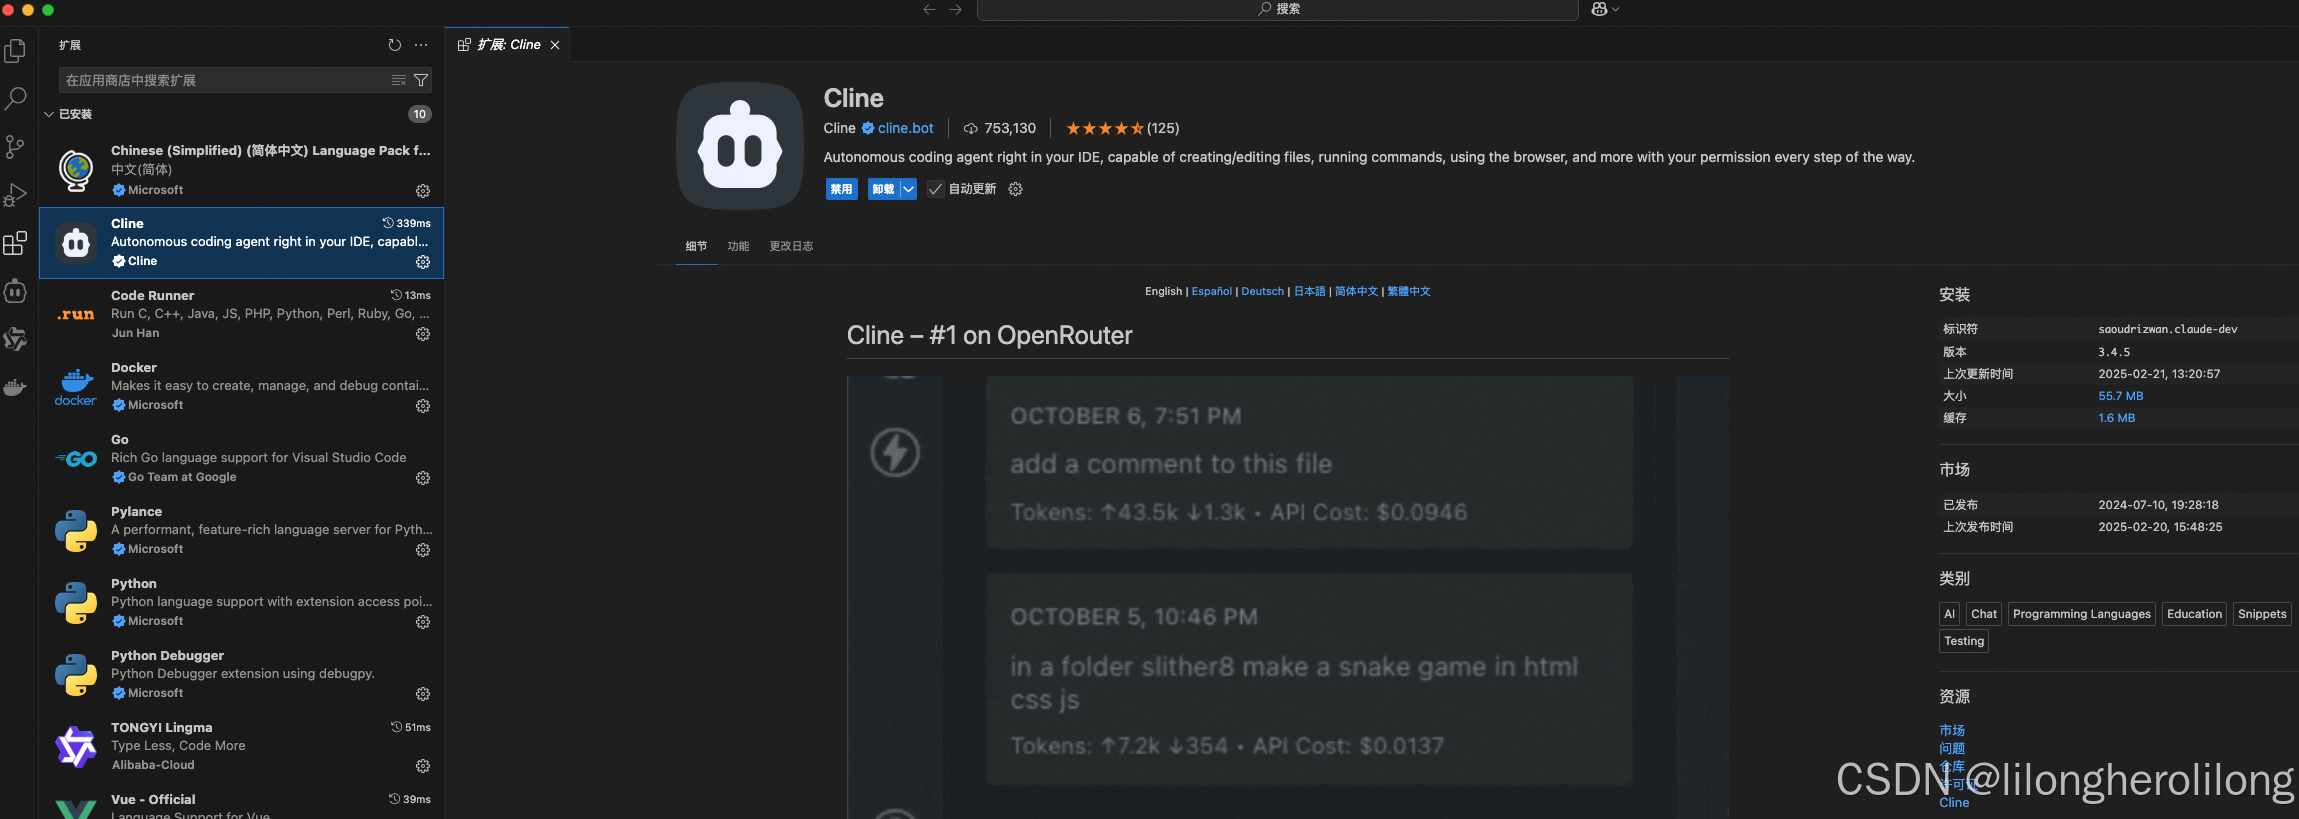
Task: Select Chinese (Simplified) Language Pack extension
Action: pos(241,170)
